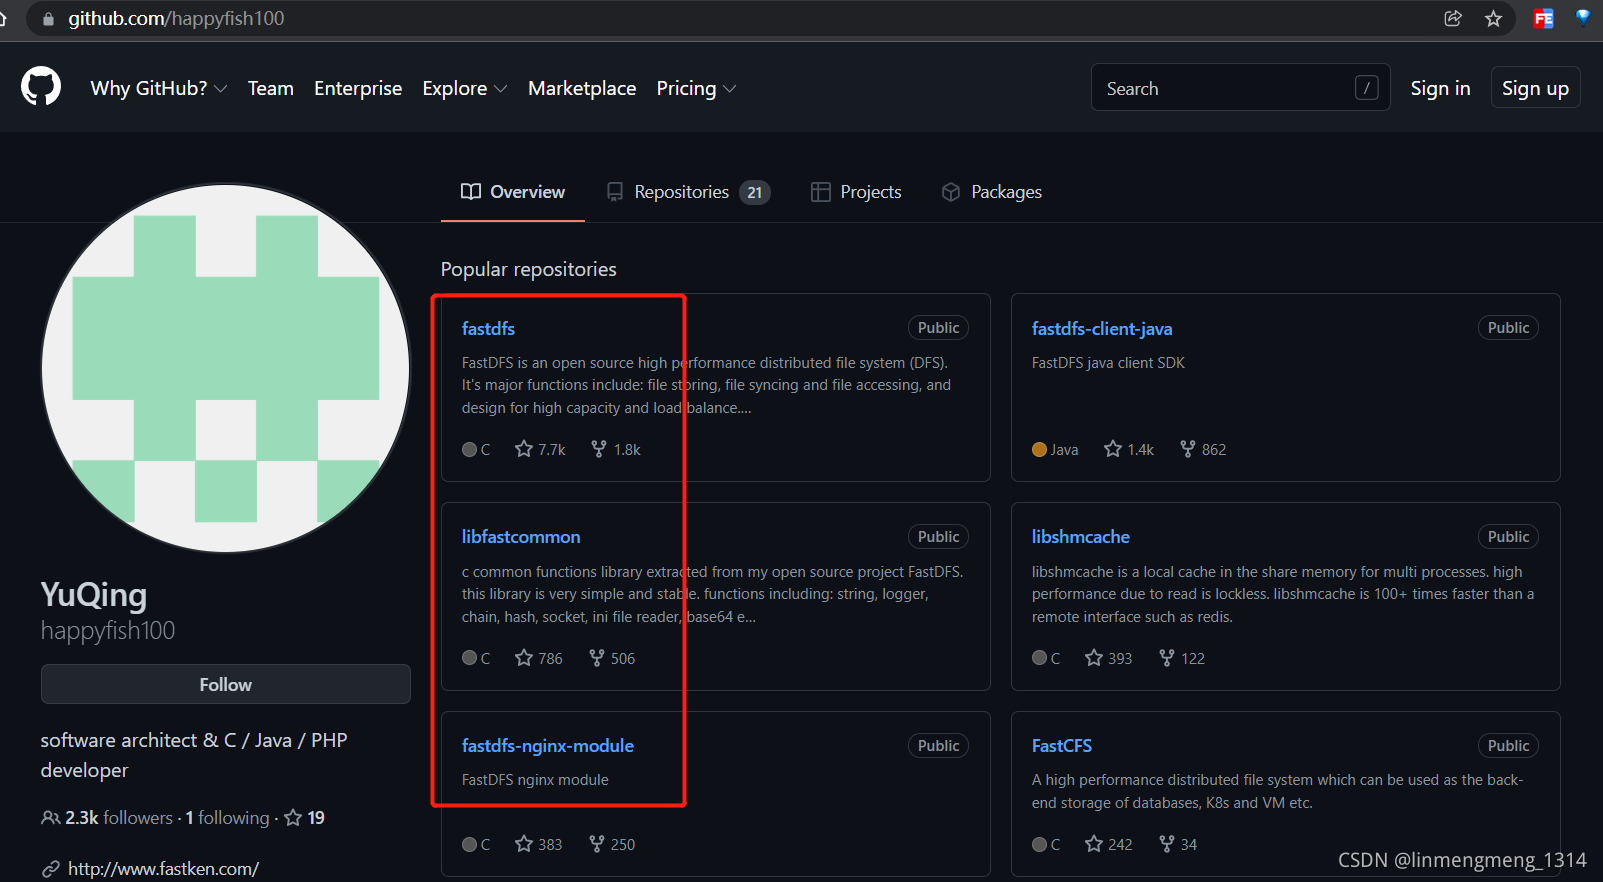Open the GitHub logo home link
This screenshot has height=882, width=1603.
(x=41, y=87)
